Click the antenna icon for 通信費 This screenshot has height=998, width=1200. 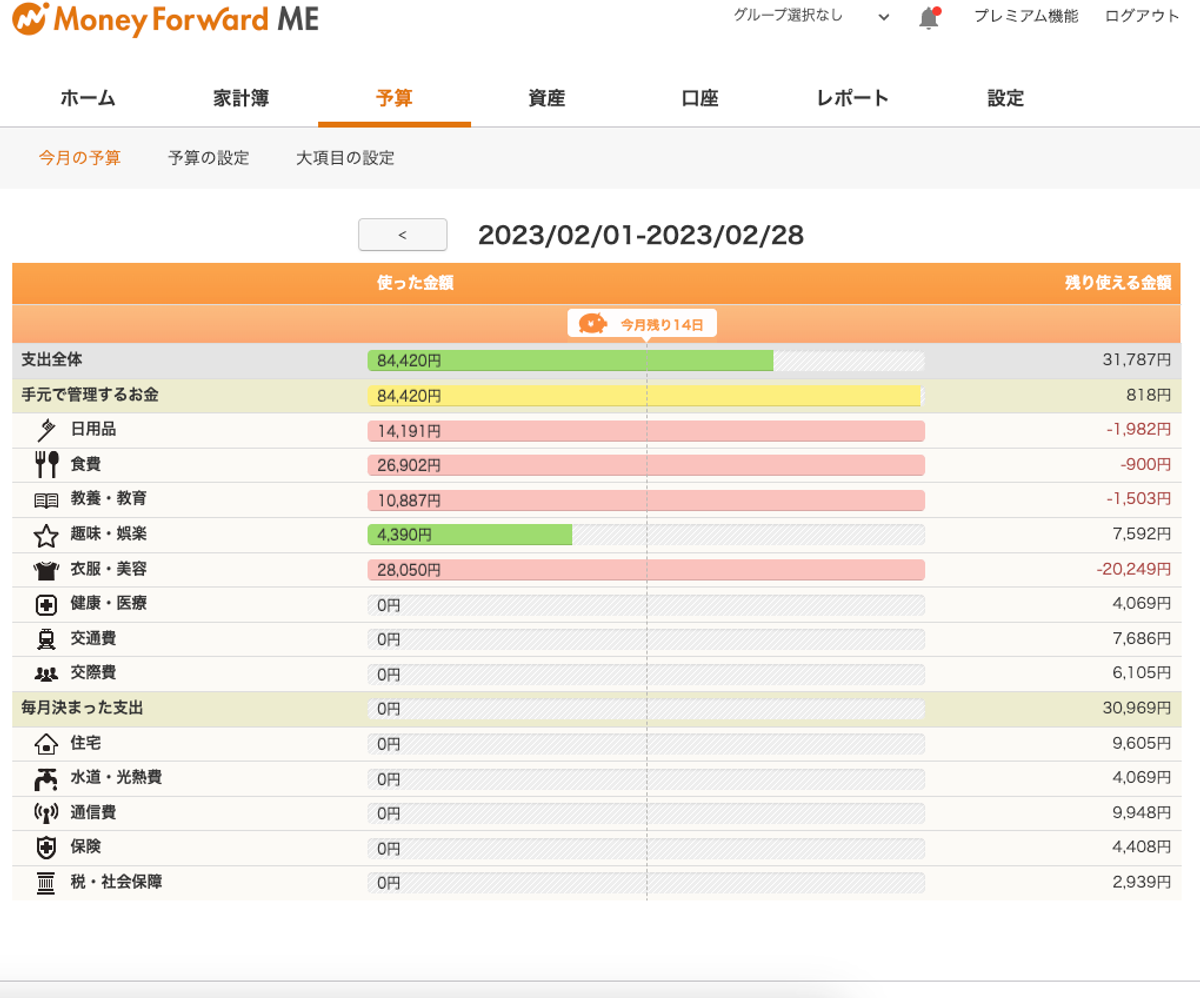(x=45, y=813)
